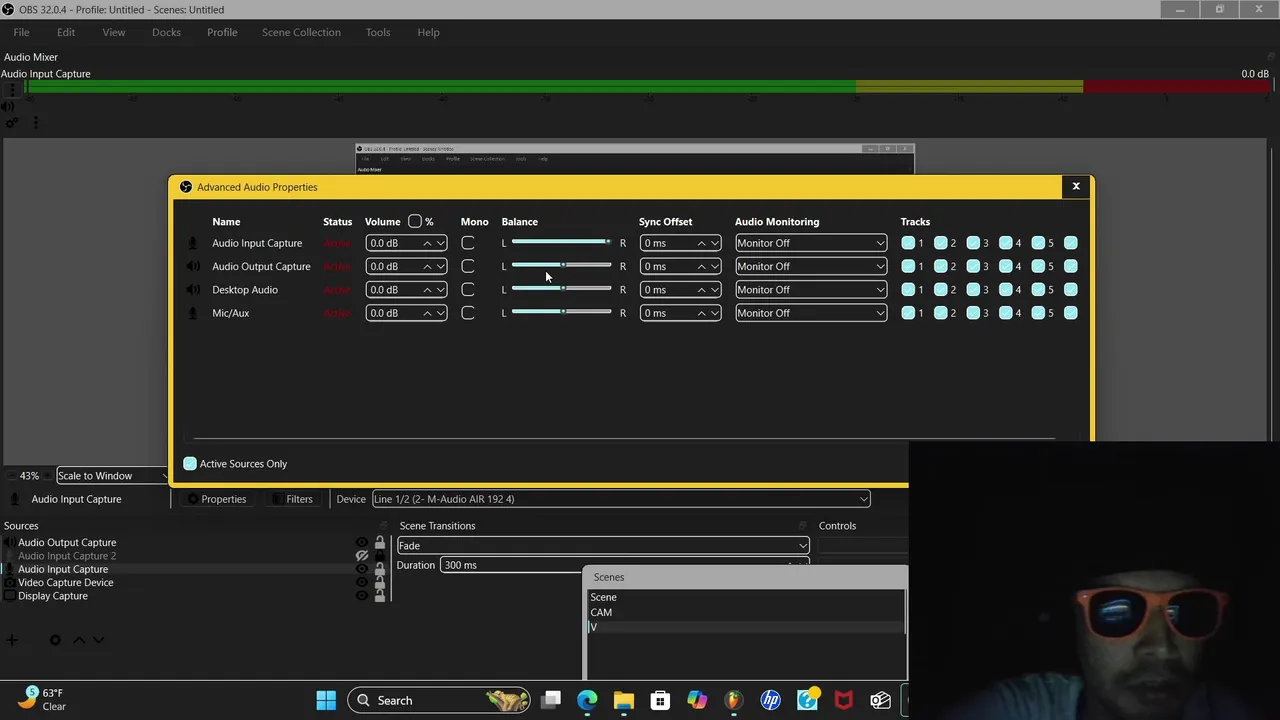Click the Filters button

click(292, 499)
